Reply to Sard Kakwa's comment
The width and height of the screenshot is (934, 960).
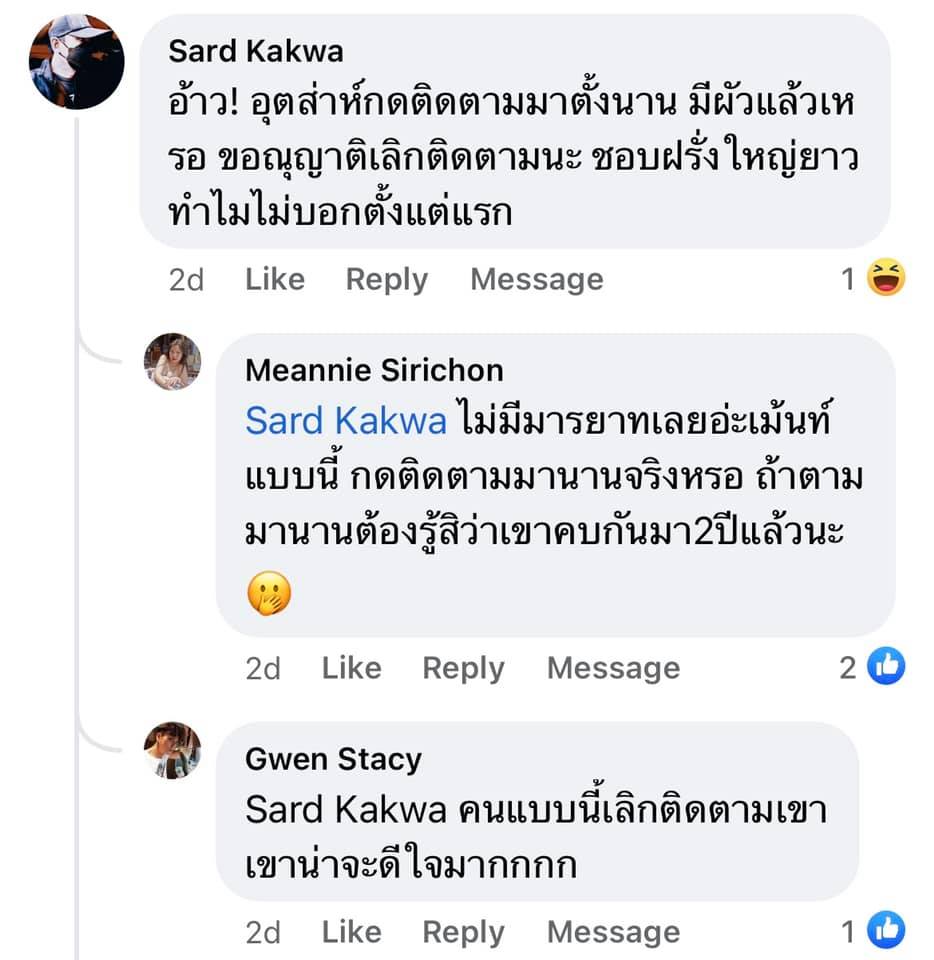(x=387, y=280)
